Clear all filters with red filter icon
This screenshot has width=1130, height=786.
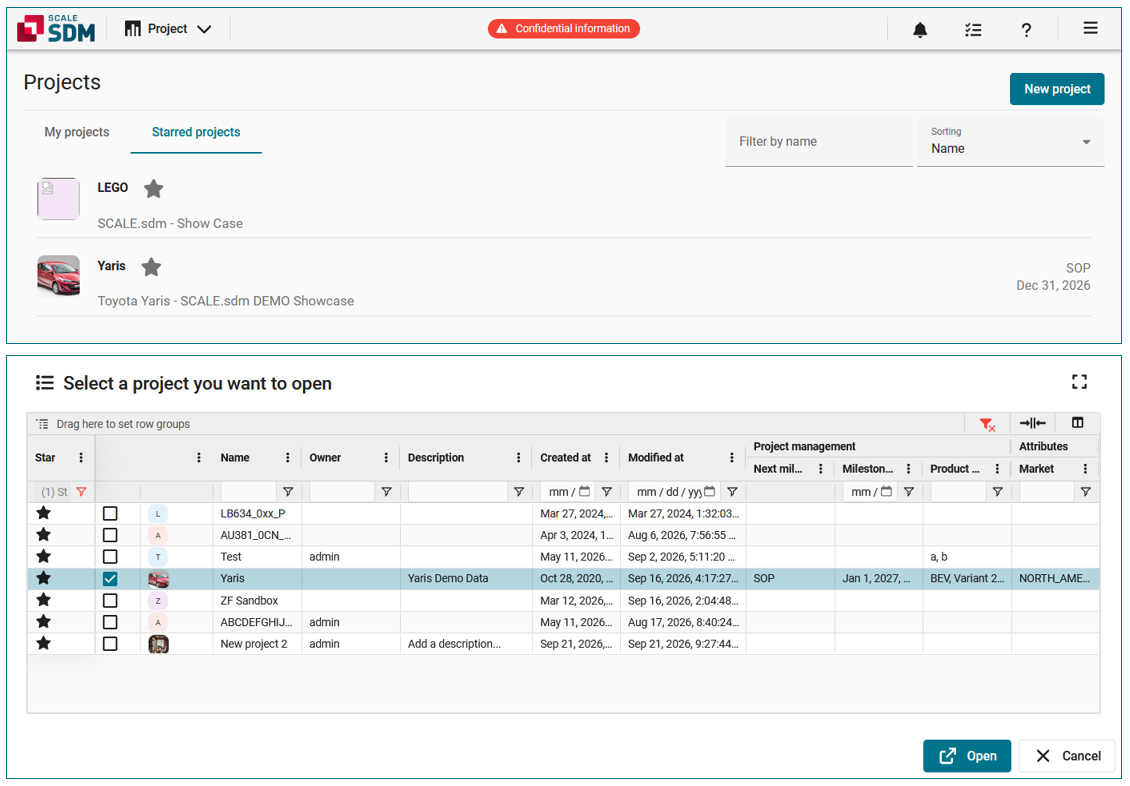click(987, 424)
